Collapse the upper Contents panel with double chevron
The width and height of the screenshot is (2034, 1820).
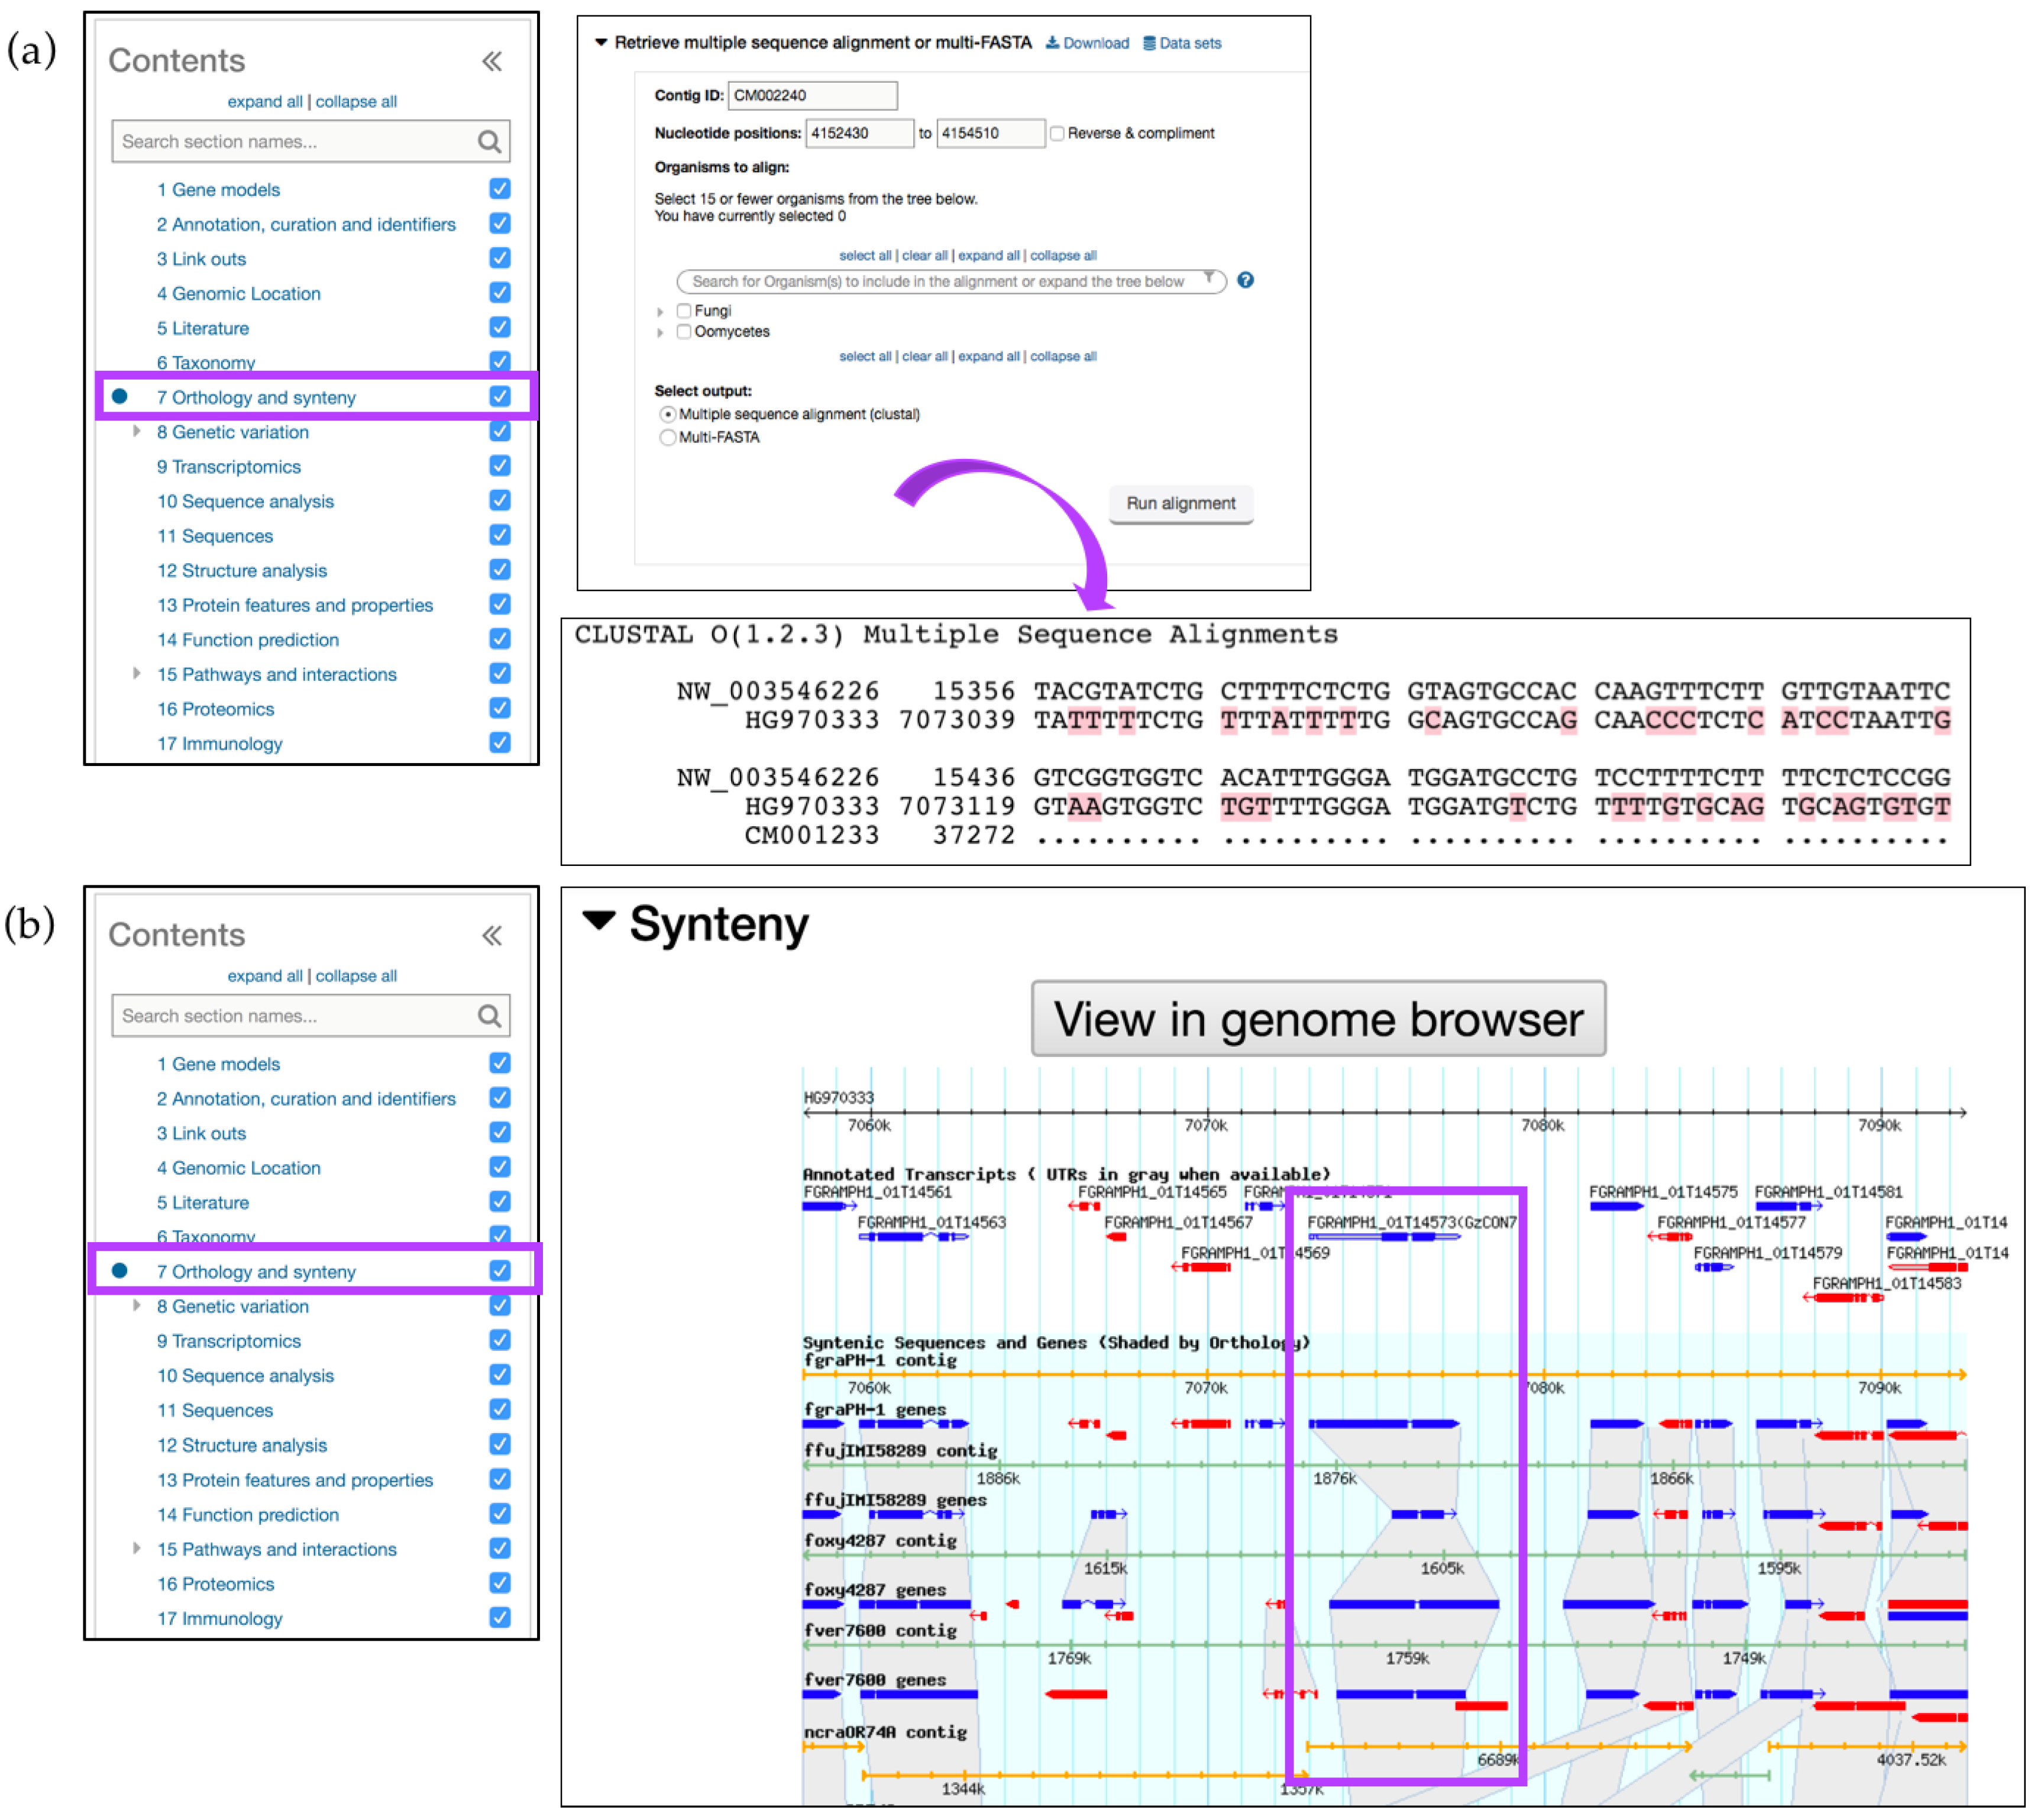(491, 62)
